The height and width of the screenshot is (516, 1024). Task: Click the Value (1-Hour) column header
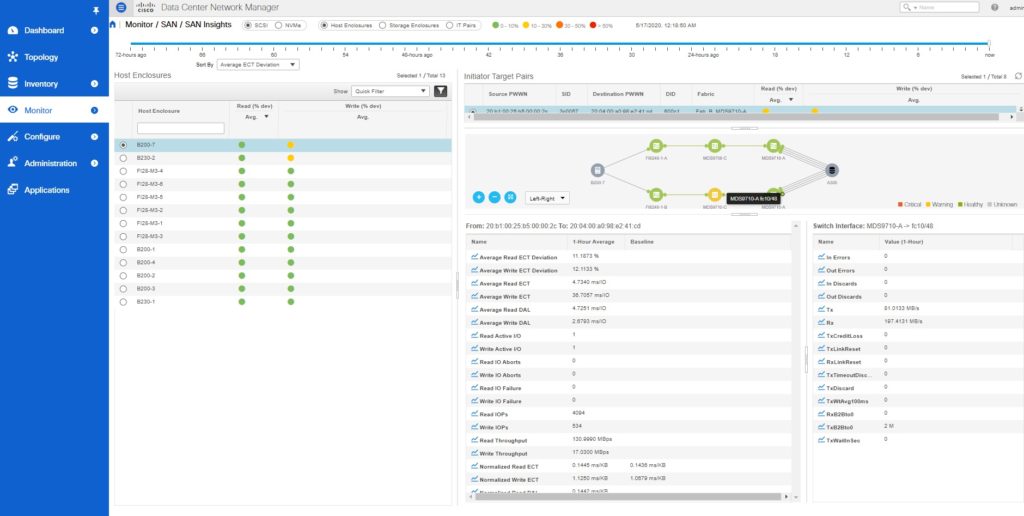(x=902, y=242)
